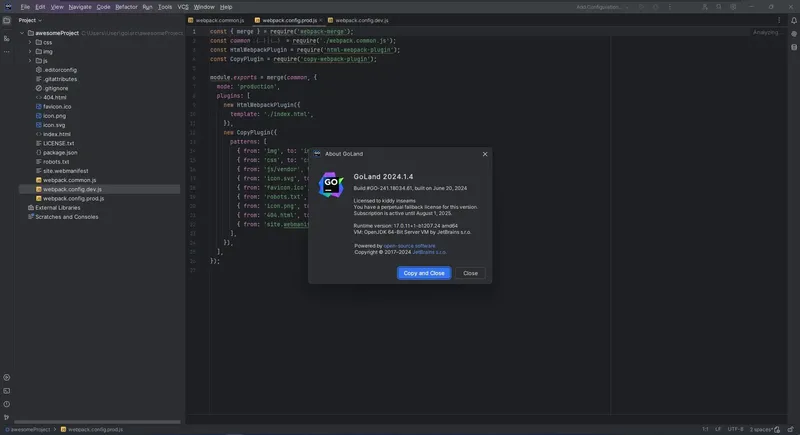Open more run actions menu in toolbar
Viewport: 800px width, 435px height.
click(x=670, y=7)
